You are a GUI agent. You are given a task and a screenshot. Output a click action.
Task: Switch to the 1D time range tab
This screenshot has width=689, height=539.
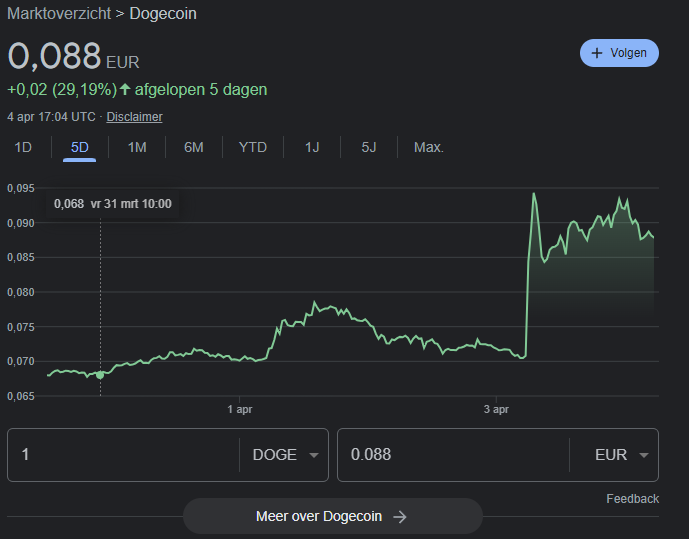pyautogui.click(x=23, y=147)
